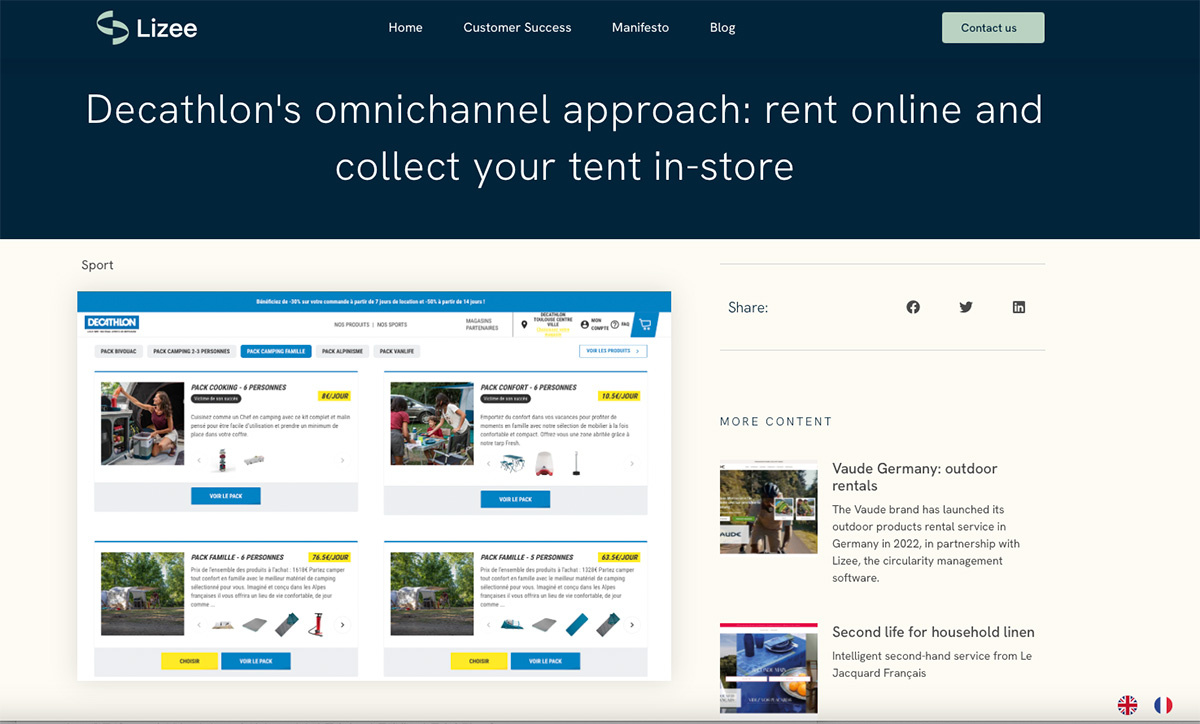Click Voir le Pack under Pack Confort

click(x=515, y=499)
